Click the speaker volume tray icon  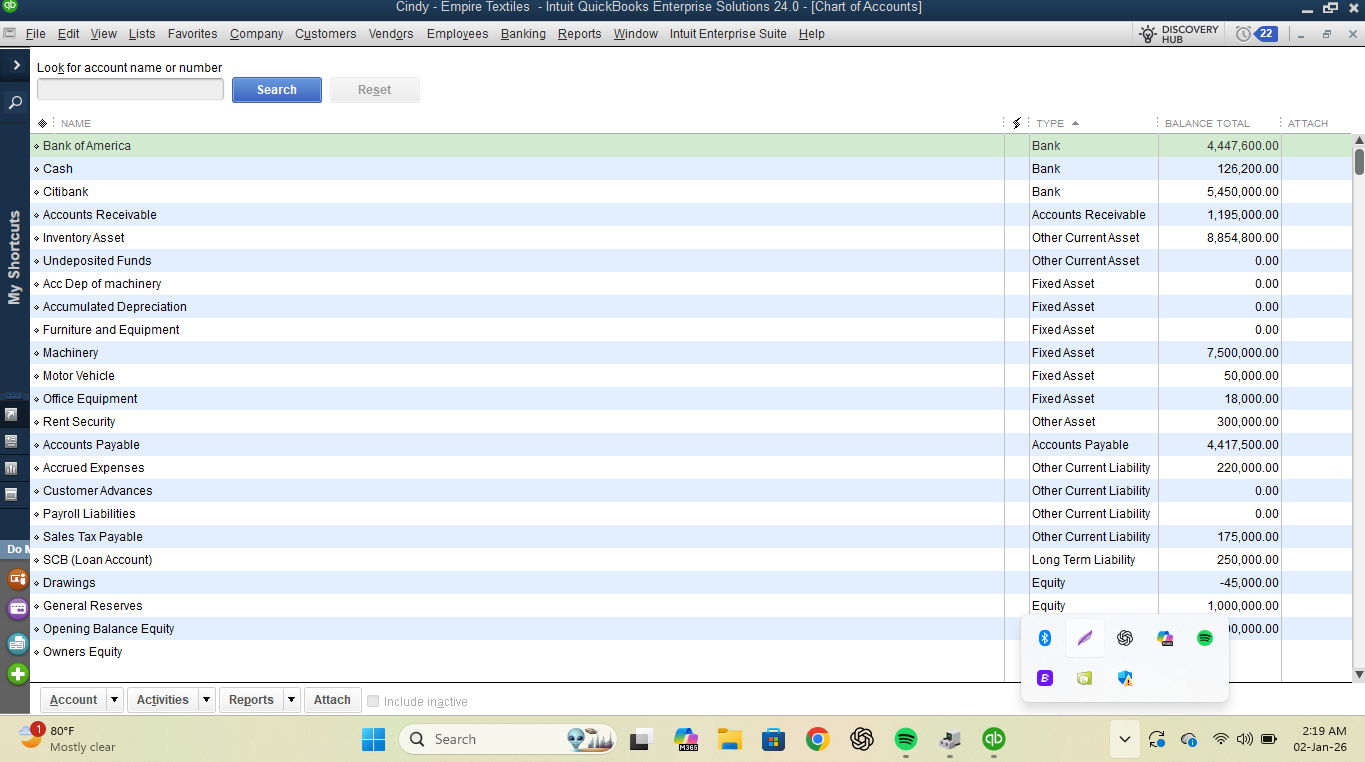[x=1244, y=739]
